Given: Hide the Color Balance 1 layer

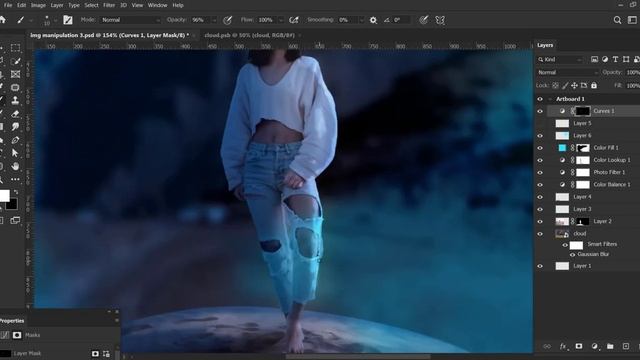Looking at the screenshot, I should pos(540,184).
